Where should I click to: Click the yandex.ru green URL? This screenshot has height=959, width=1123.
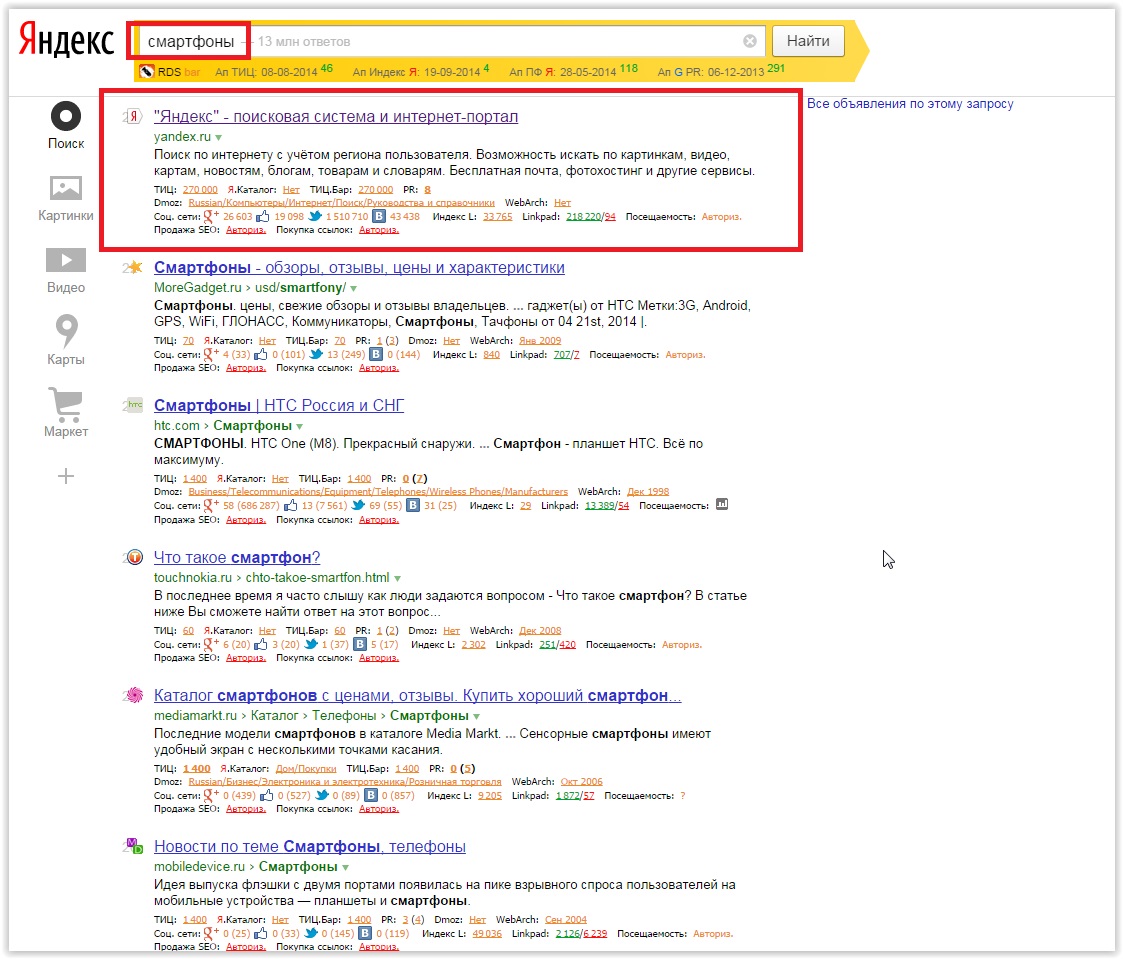[x=182, y=137]
